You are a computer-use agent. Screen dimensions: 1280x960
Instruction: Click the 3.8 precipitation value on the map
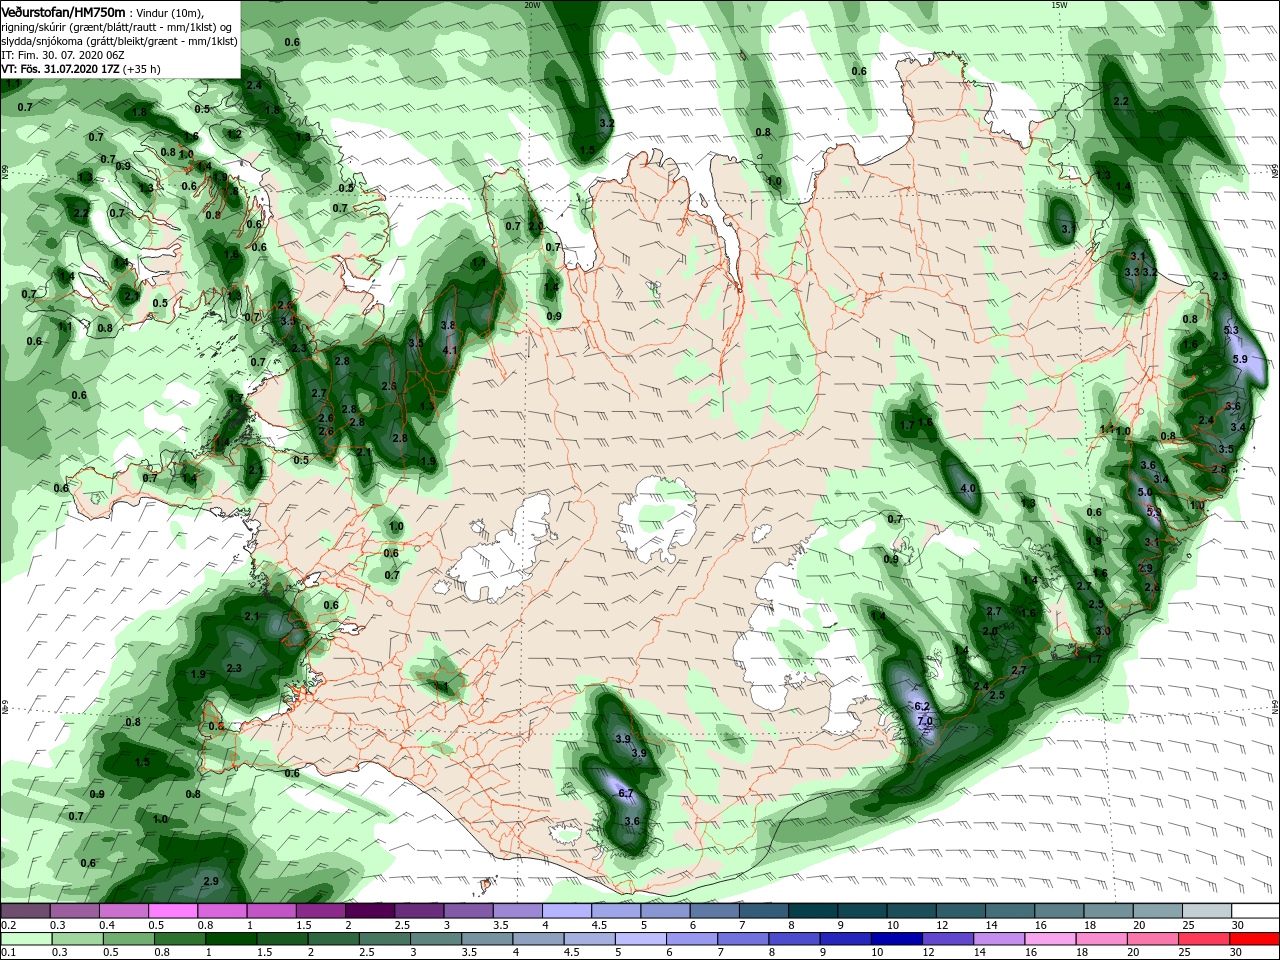pos(448,325)
